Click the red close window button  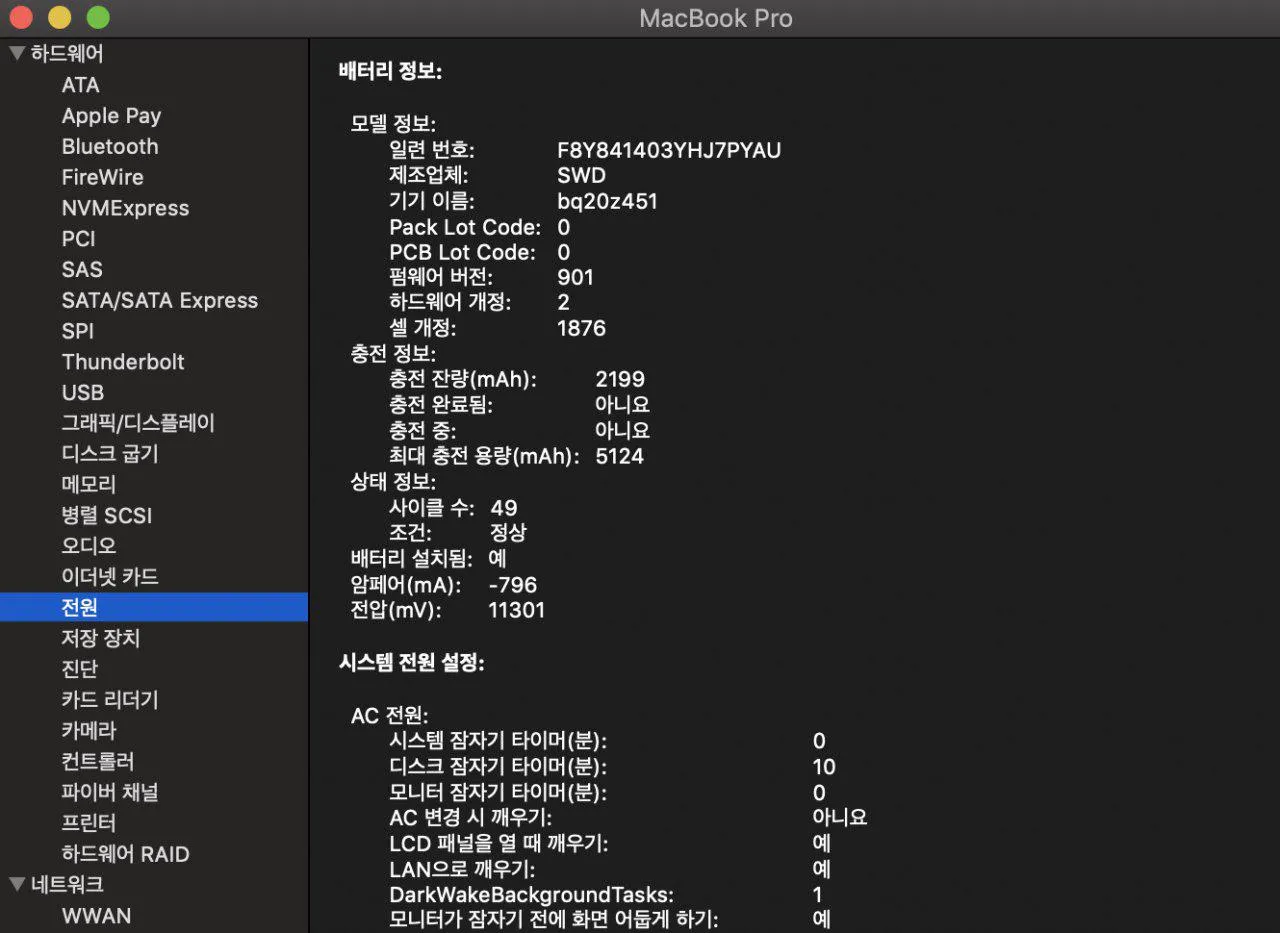[21, 17]
